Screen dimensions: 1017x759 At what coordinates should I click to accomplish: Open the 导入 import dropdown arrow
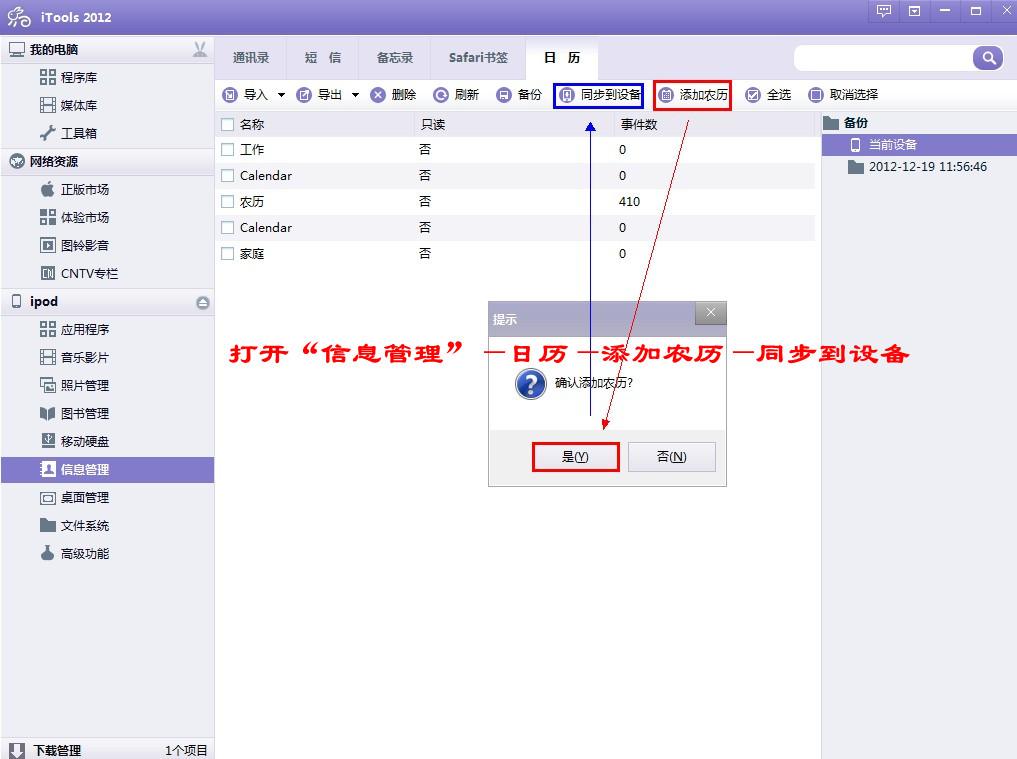tap(282, 95)
